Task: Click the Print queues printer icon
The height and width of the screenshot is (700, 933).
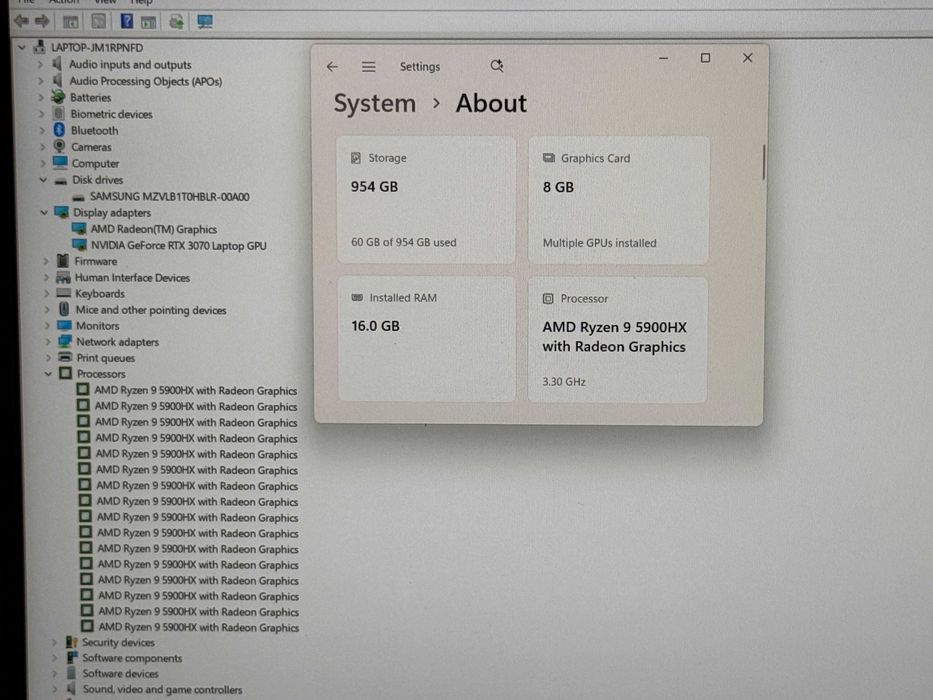Action: [65, 357]
